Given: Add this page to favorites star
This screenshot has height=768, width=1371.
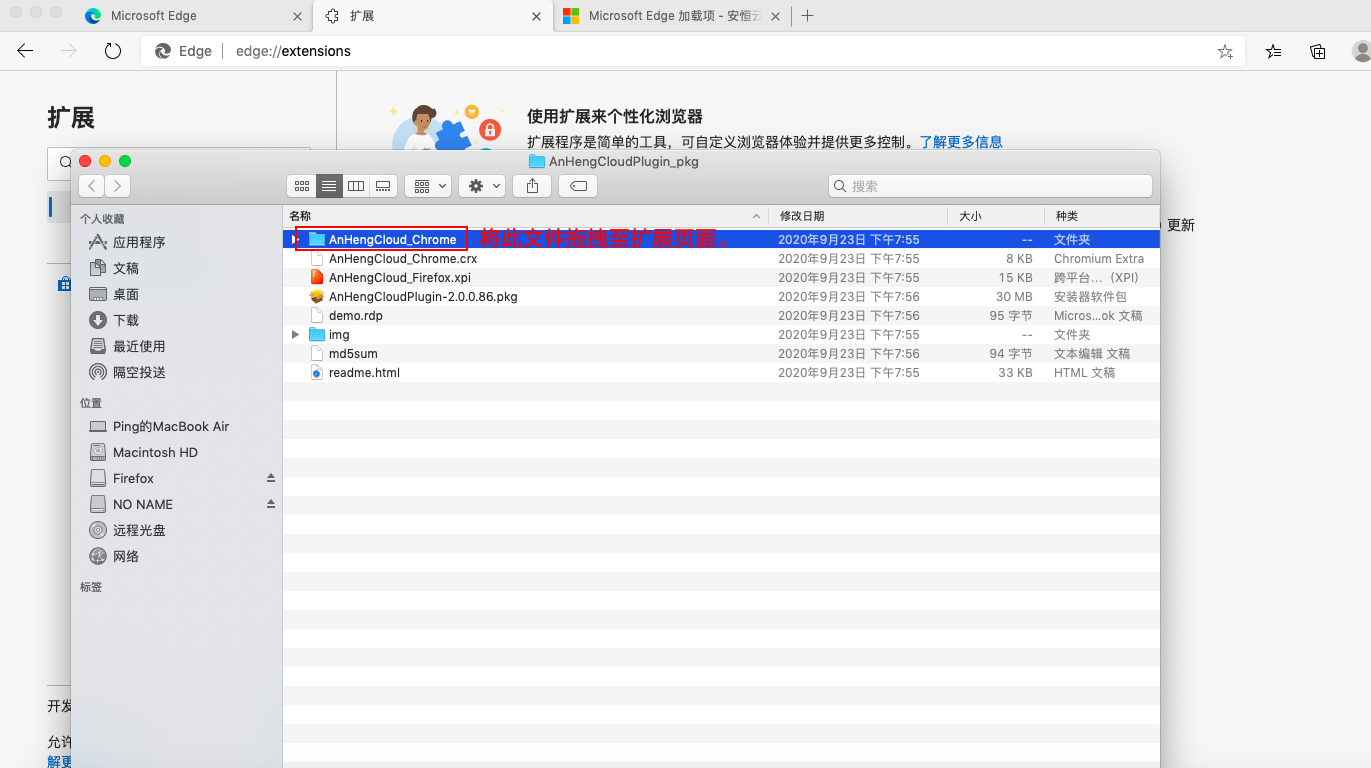Looking at the screenshot, I should click(1225, 51).
